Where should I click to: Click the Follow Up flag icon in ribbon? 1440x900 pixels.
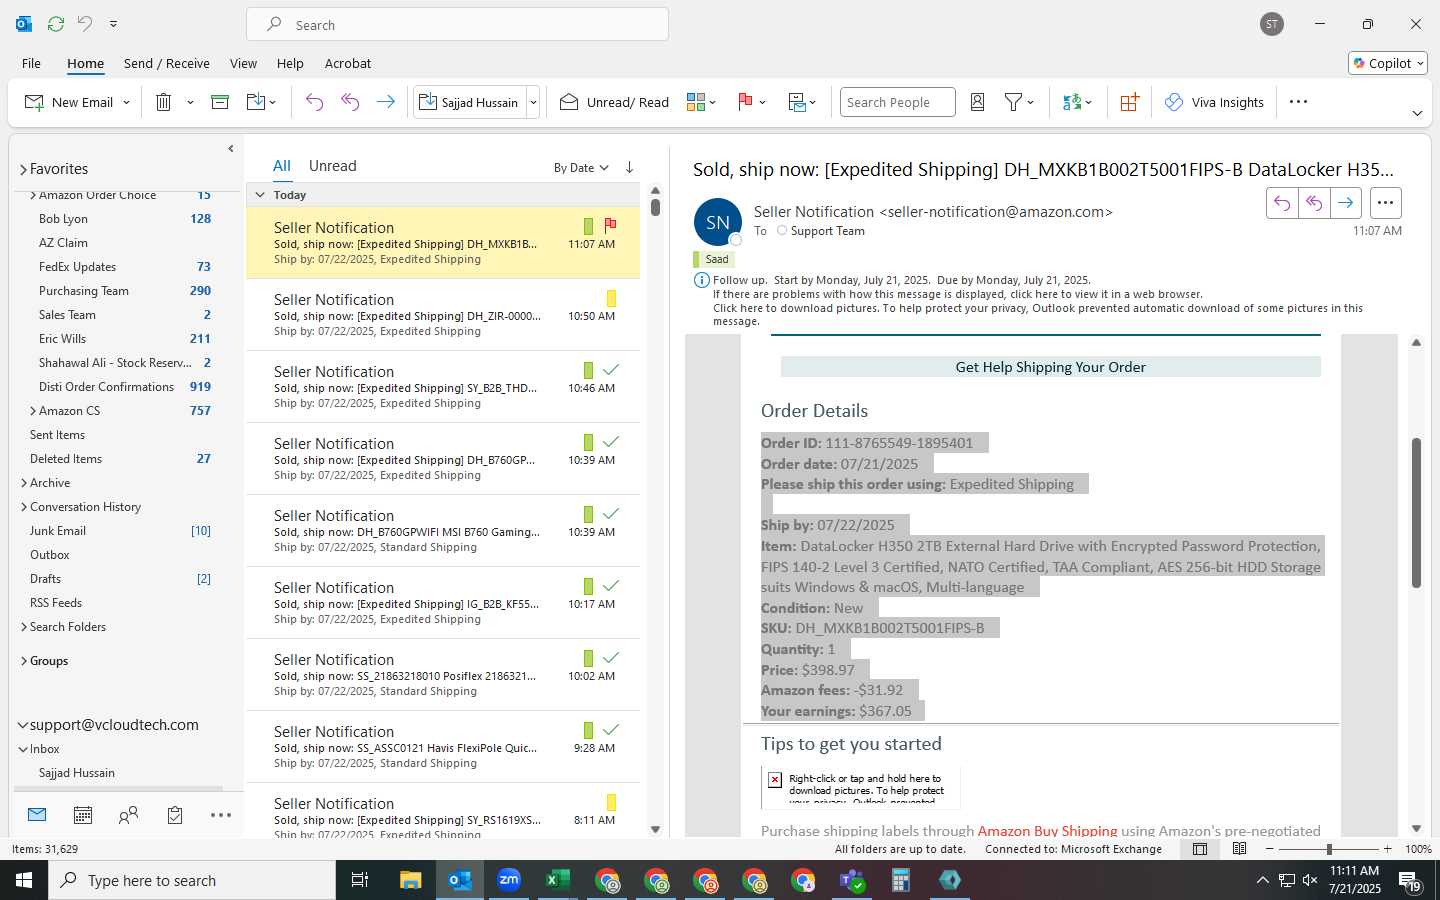[745, 102]
